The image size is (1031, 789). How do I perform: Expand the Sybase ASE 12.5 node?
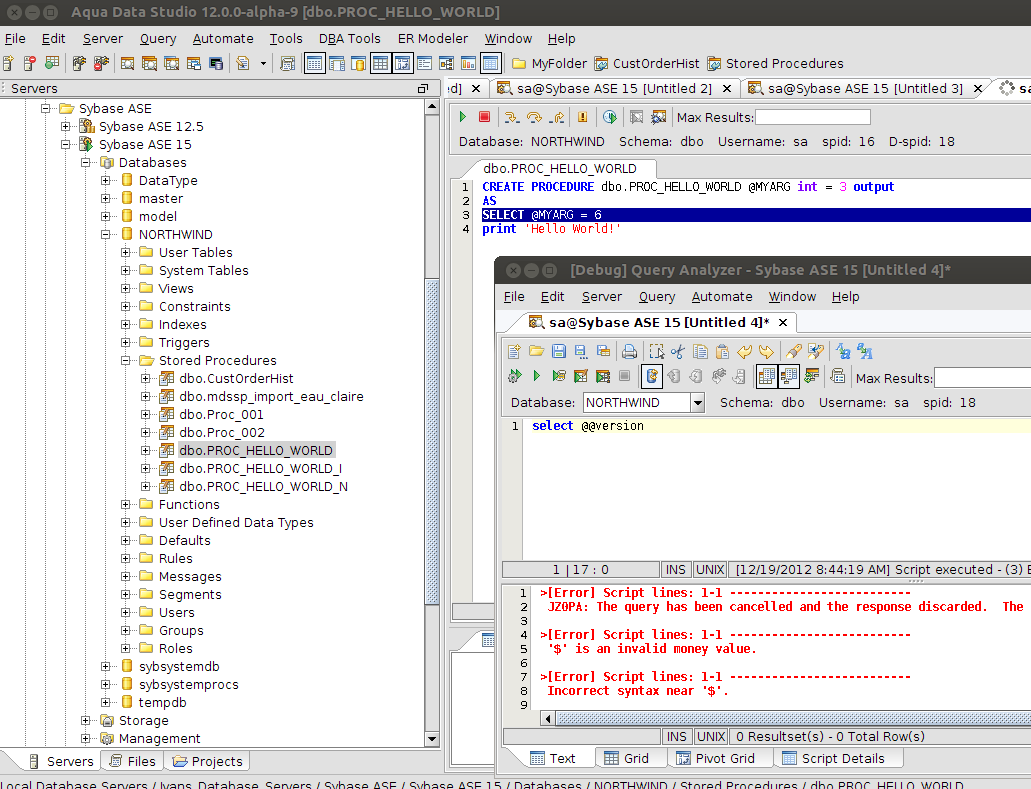65,126
